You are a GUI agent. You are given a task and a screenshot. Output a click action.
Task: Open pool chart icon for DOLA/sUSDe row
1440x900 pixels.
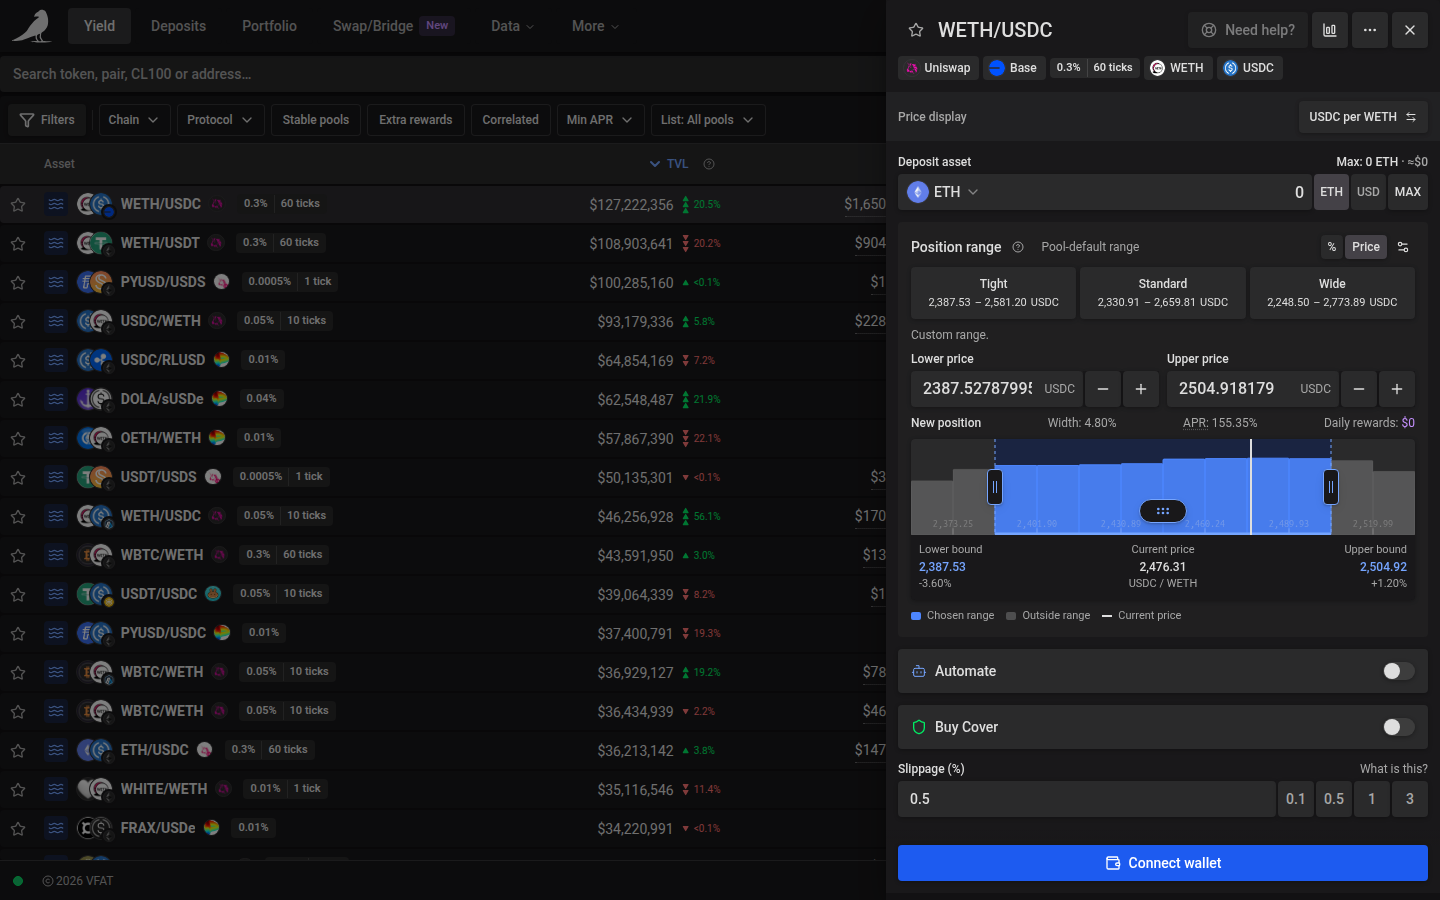point(56,399)
